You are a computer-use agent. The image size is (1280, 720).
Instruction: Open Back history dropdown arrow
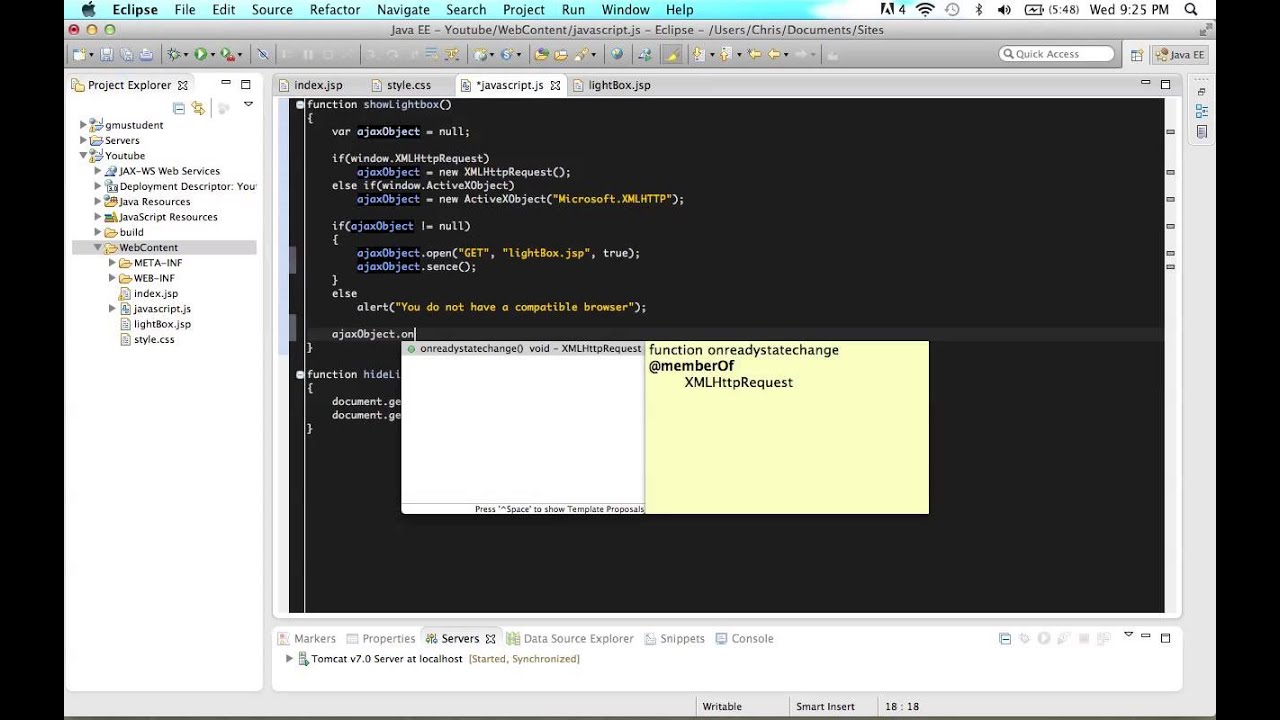point(786,55)
